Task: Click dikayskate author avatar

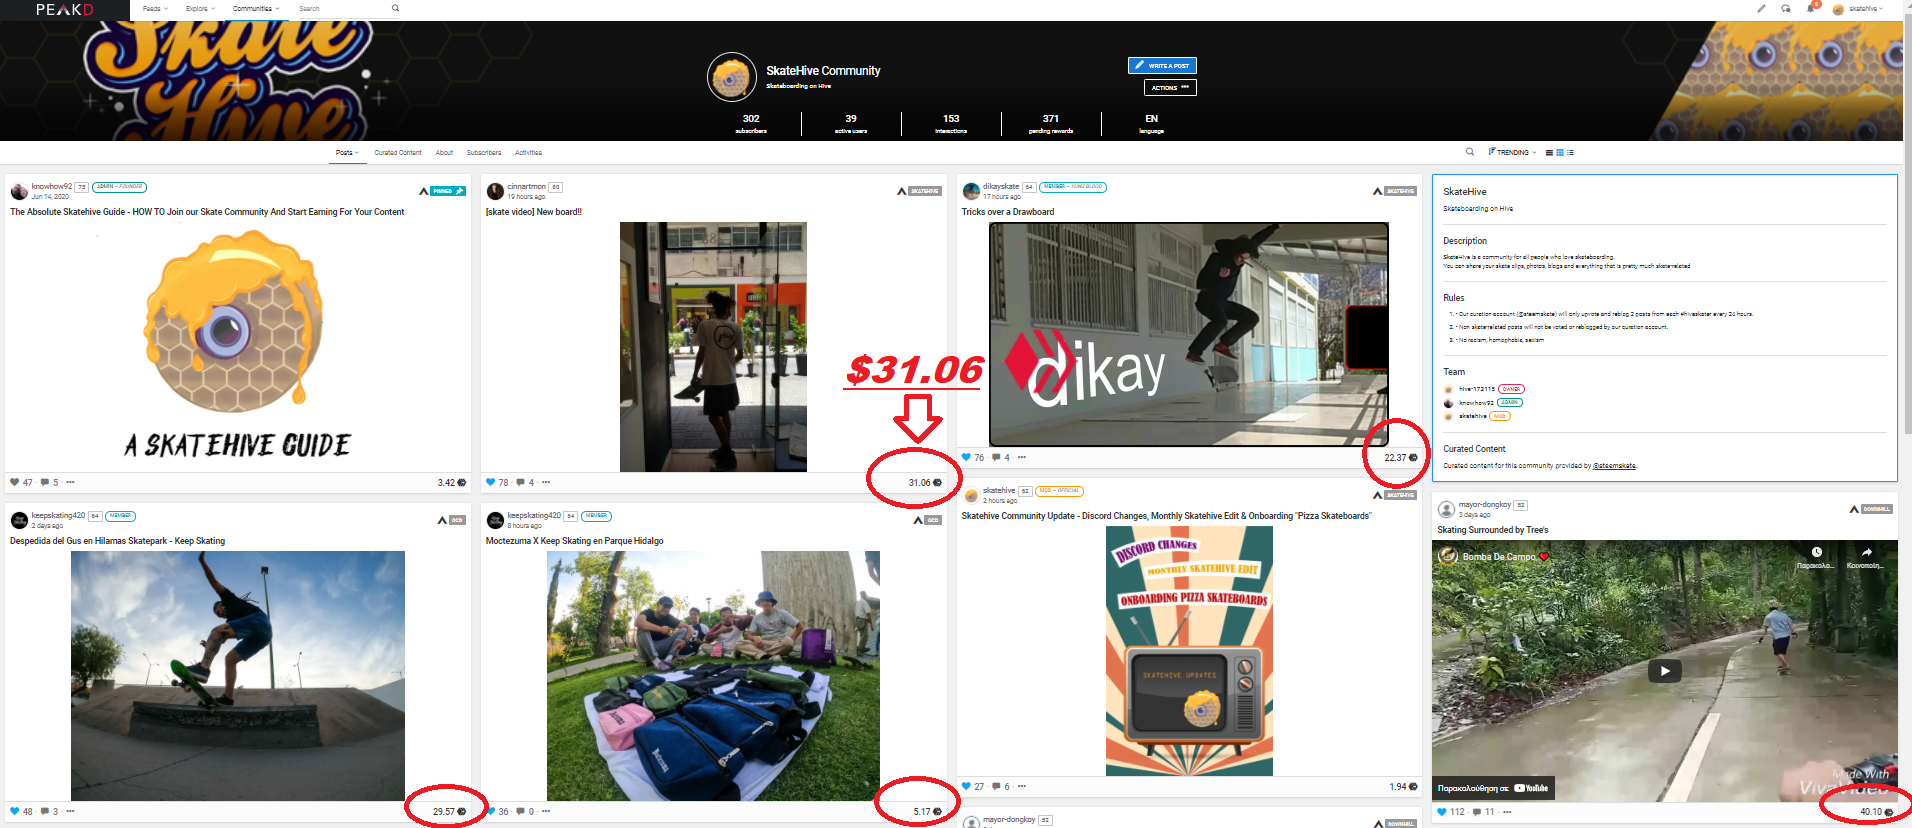Action: pyautogui.click(x=971, y=191)
